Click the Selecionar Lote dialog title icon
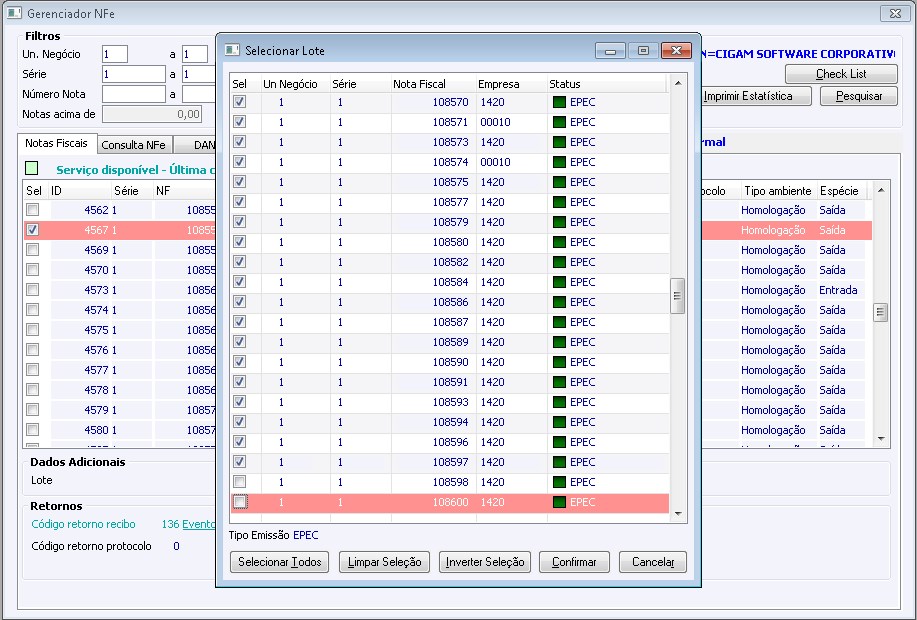Screen dimensions: 917x620 pyautogui.click(x=232, y=50)
